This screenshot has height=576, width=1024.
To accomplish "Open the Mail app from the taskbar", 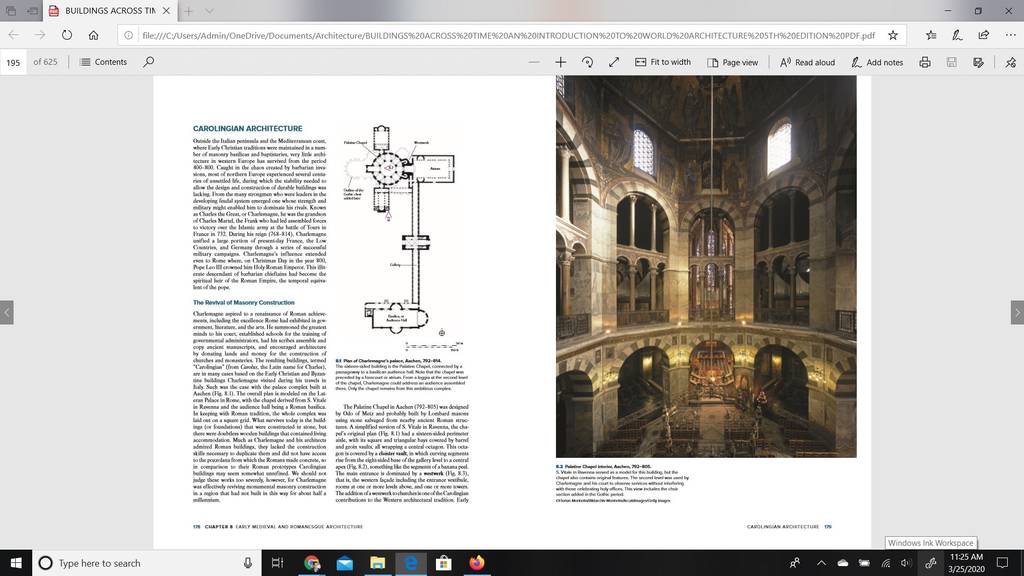I will [345, 563].
